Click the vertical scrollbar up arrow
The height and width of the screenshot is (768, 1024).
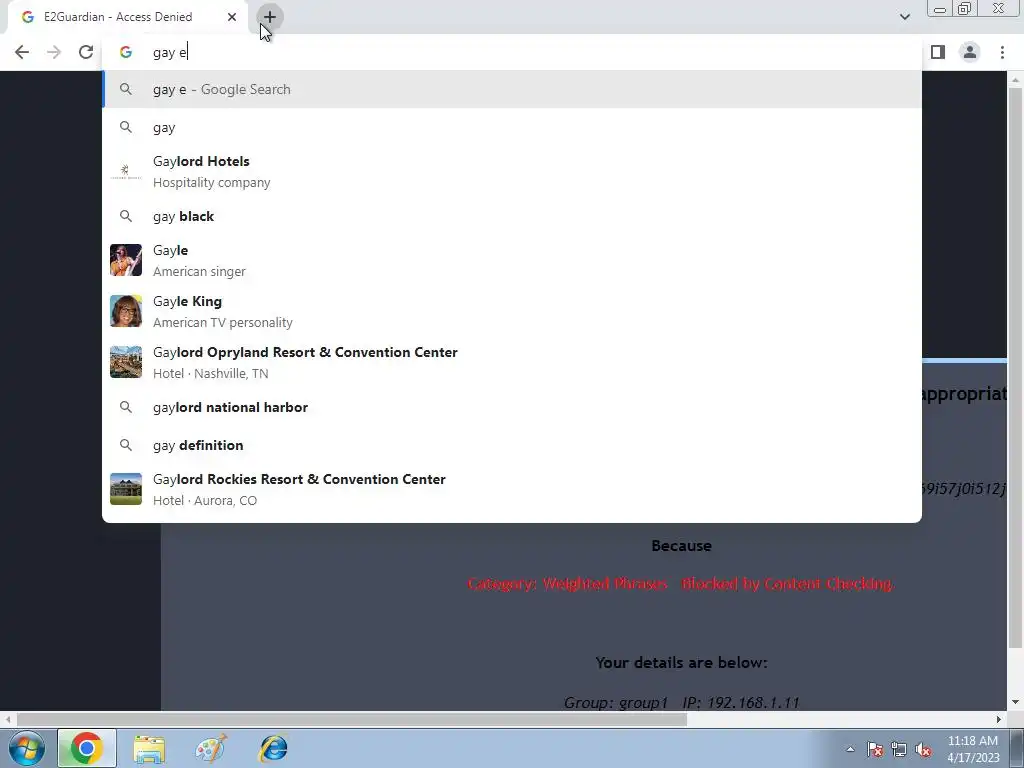(x=1016, y=80)
